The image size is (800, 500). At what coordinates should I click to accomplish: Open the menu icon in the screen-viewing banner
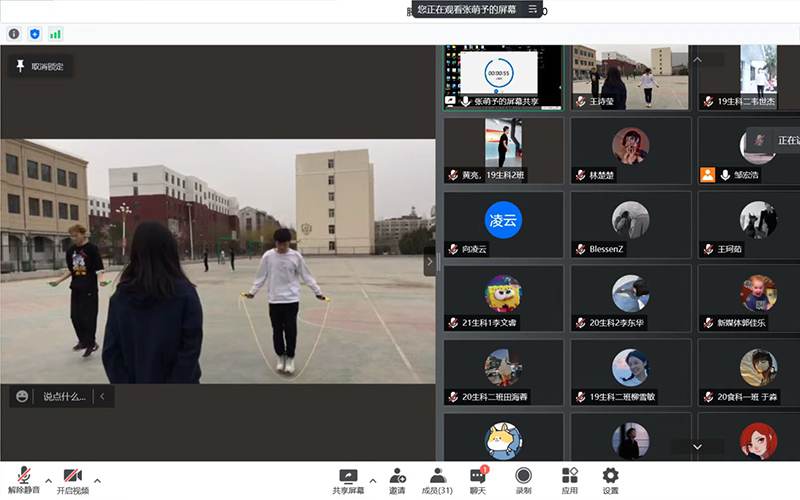coord(532,9)
